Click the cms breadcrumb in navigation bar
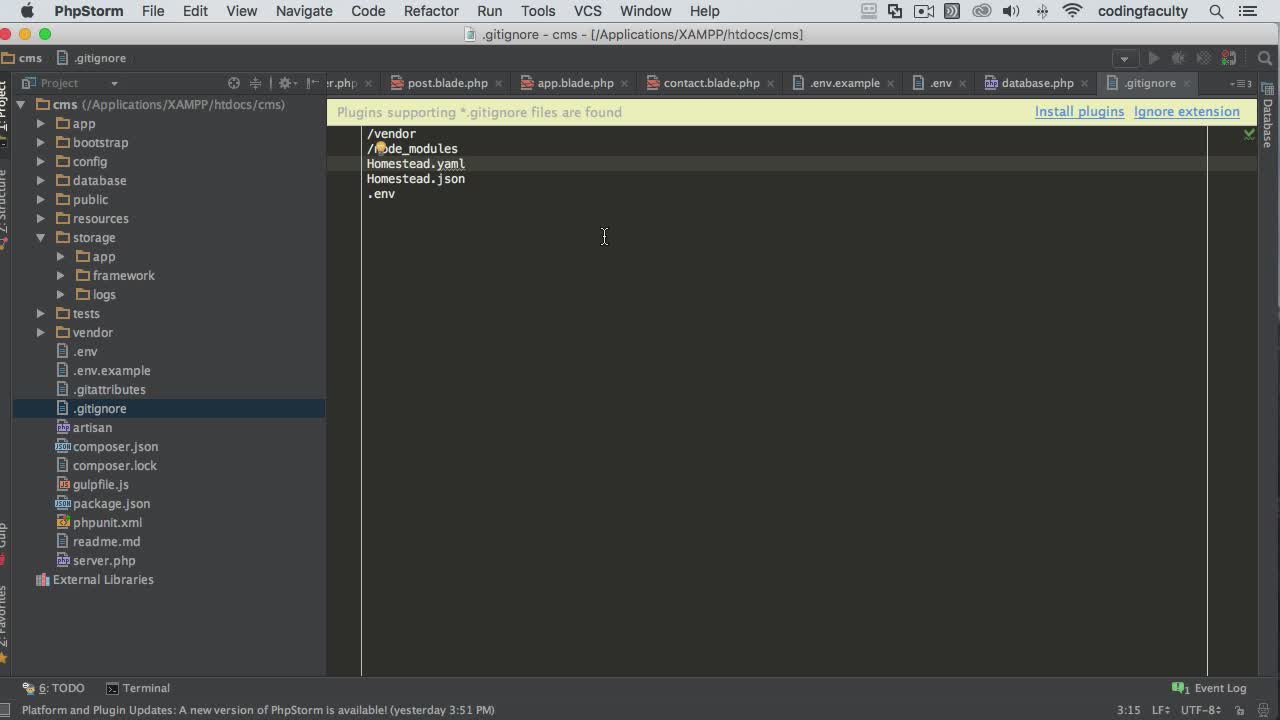Screen dimensions: 1280x720 22,58
